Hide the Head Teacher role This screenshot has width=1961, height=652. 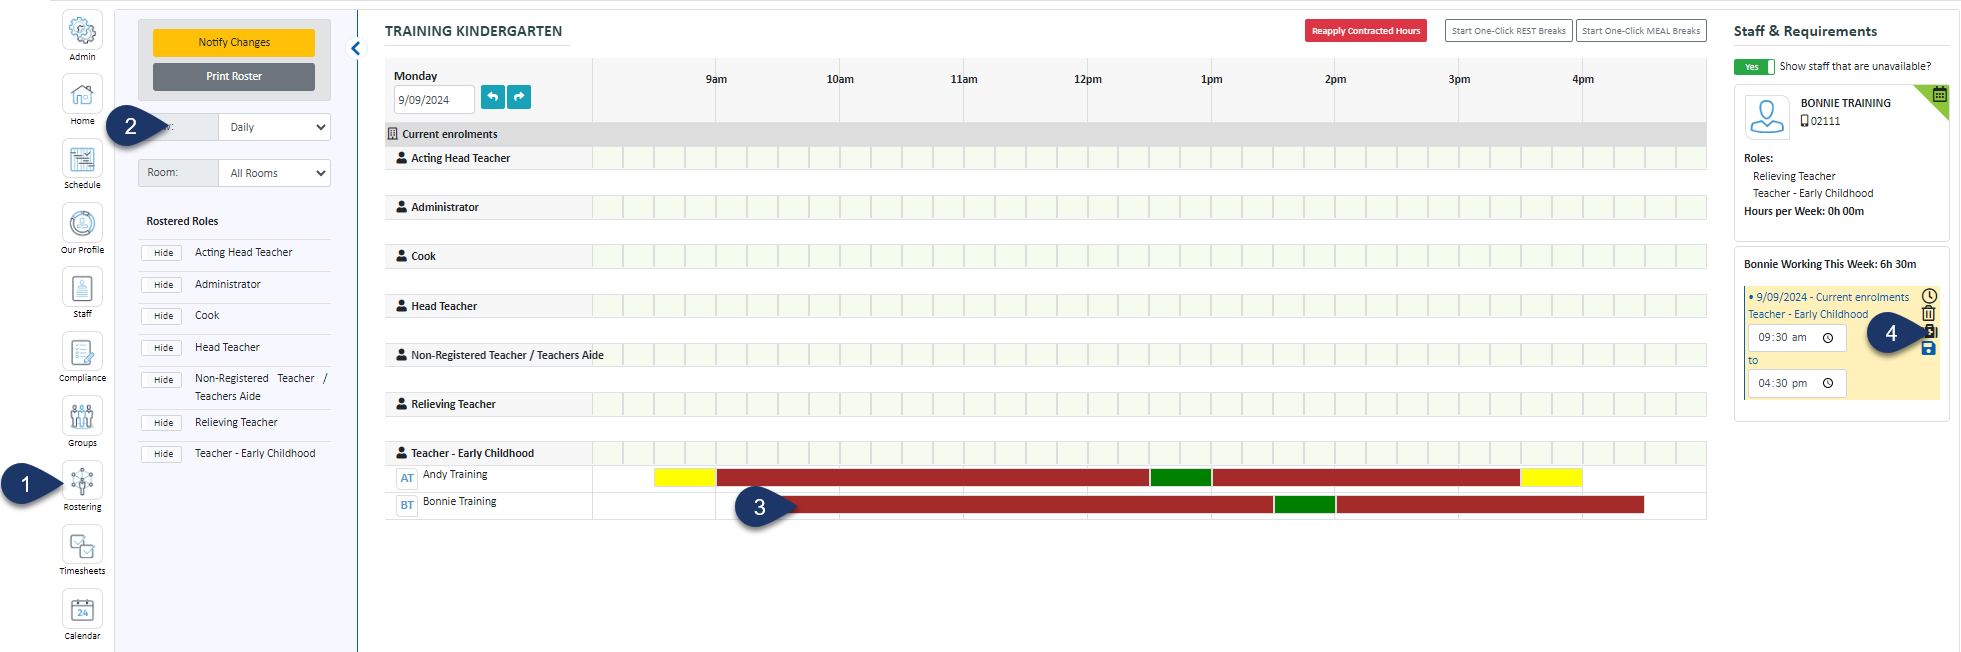pyautogui.click(x=164, y=348)
